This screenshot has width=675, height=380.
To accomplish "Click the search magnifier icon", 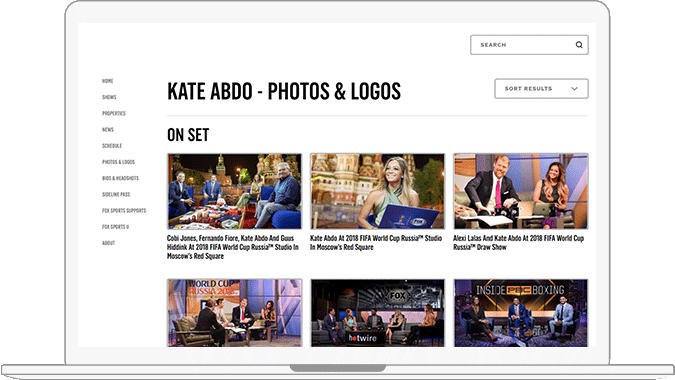I will pyautogui.click(x=579, y=45).
